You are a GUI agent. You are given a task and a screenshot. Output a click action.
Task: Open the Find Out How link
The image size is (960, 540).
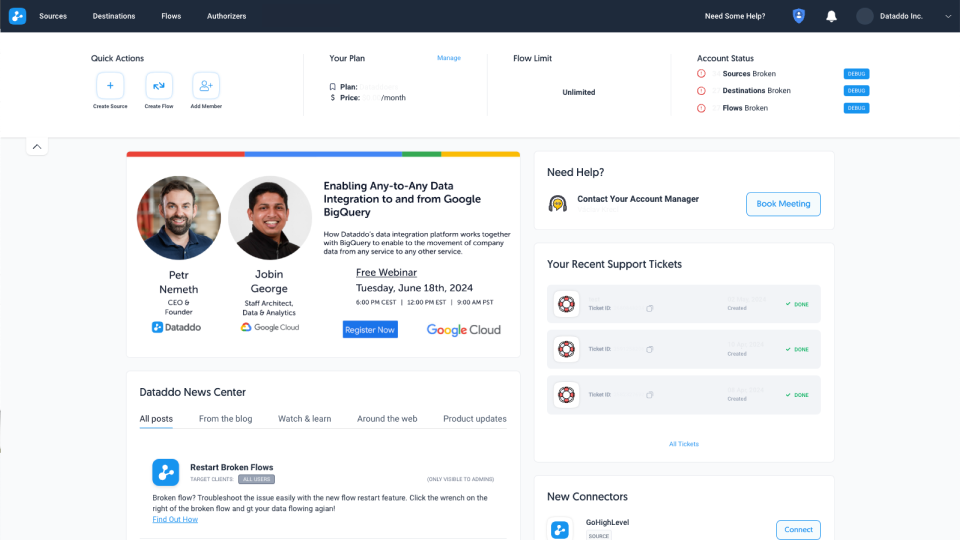click(x=175, y=519)
